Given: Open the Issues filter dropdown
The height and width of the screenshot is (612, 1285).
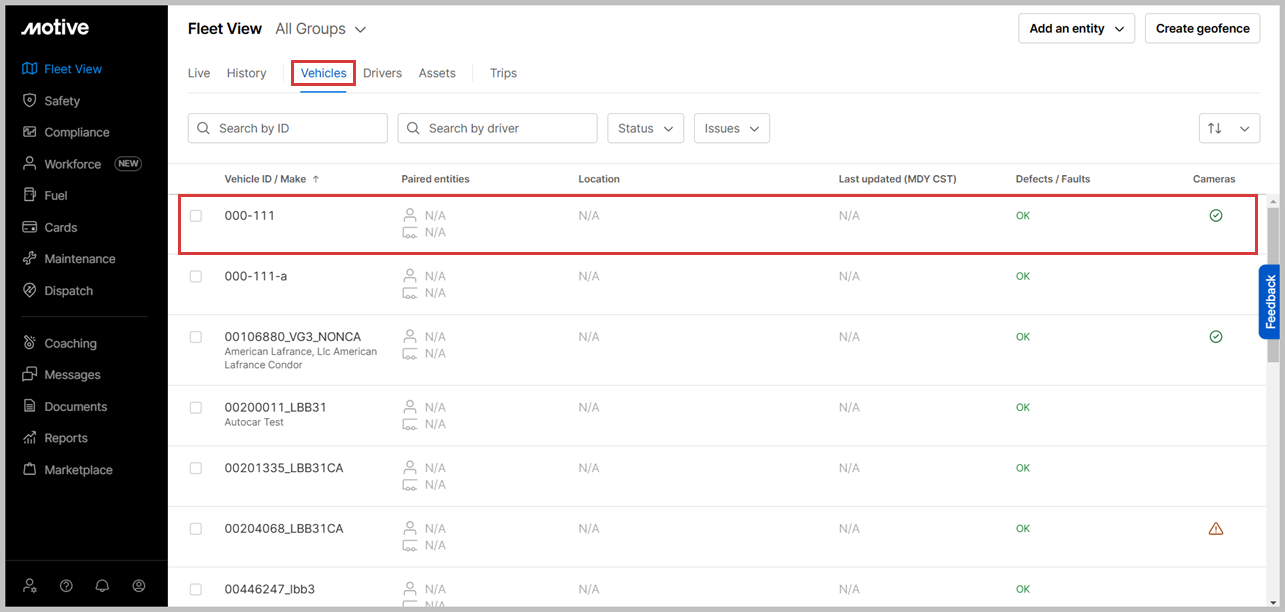Looking at the screenshot, I should pyautogui.click(x=731, y=128).
